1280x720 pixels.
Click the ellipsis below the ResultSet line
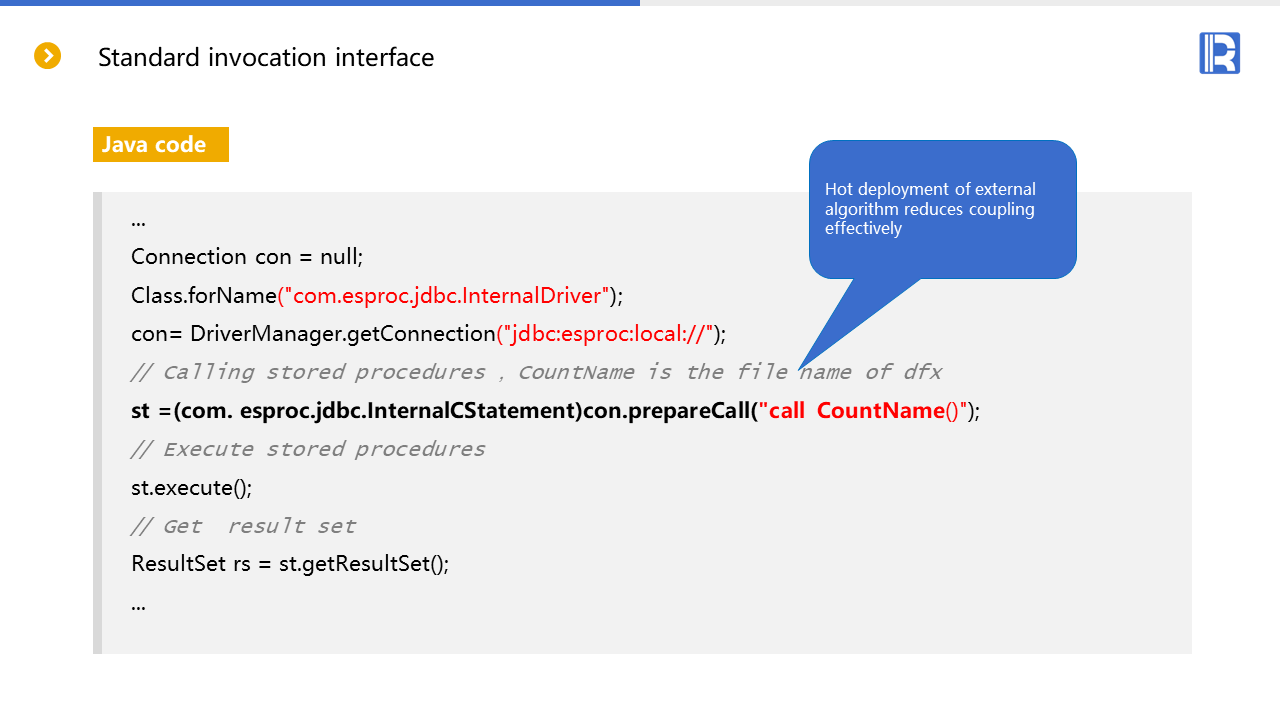[x=138, y=604]
